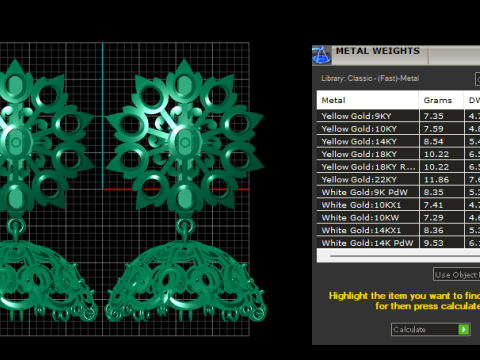This screenshot has height=360, width=480.
Task: Click the 8.54 grams cell
Action: [x=441, y=141]
